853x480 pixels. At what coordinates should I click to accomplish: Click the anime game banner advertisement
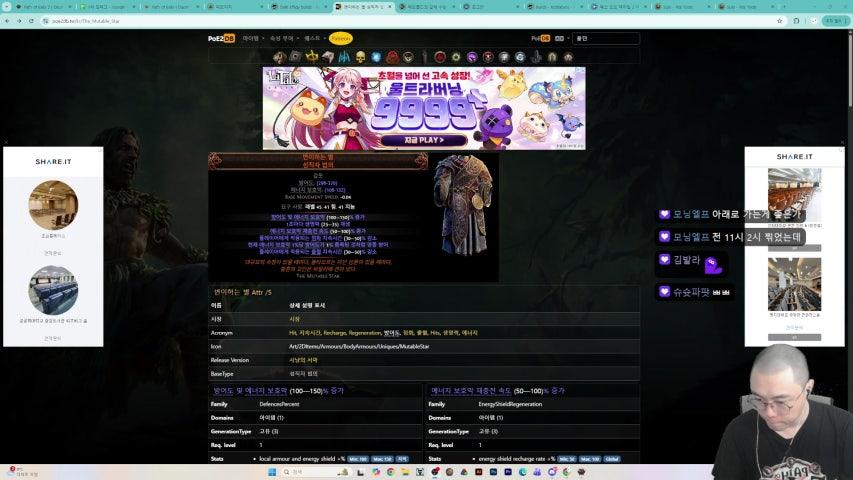[x=424, y=108]
